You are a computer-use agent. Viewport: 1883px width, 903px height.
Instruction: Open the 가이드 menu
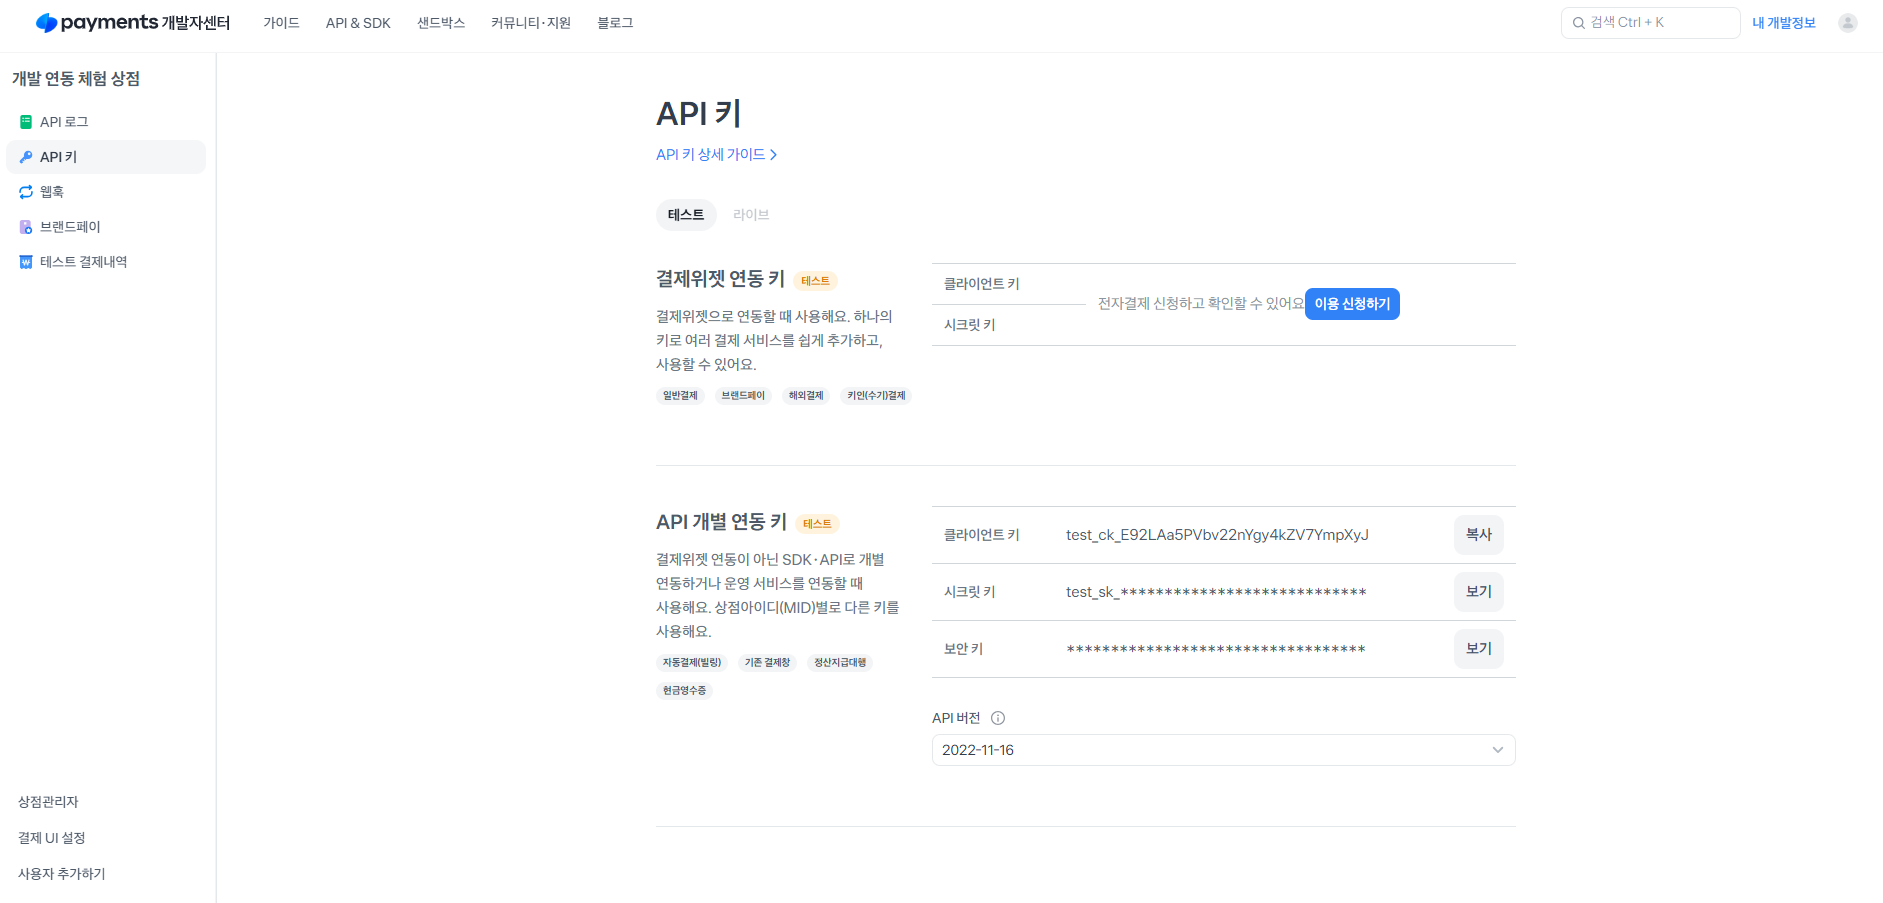(x=281, y=23)
